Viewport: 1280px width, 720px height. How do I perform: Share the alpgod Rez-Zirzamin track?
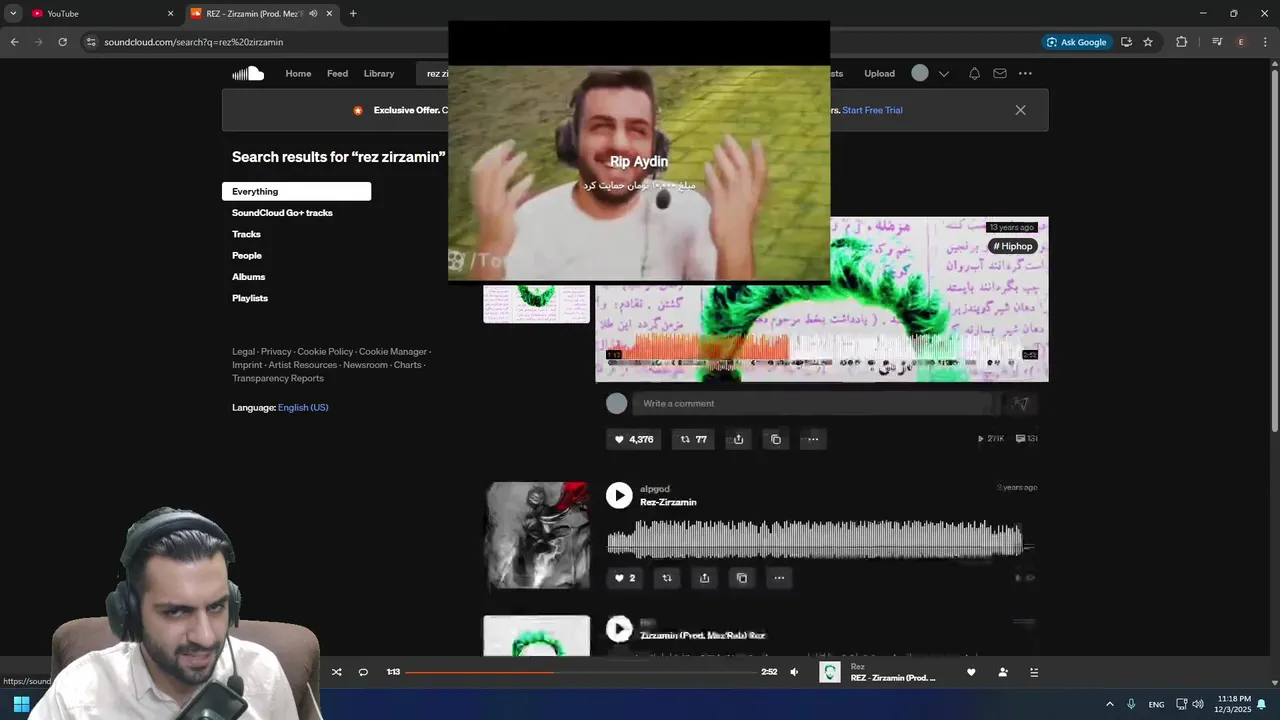704,578
